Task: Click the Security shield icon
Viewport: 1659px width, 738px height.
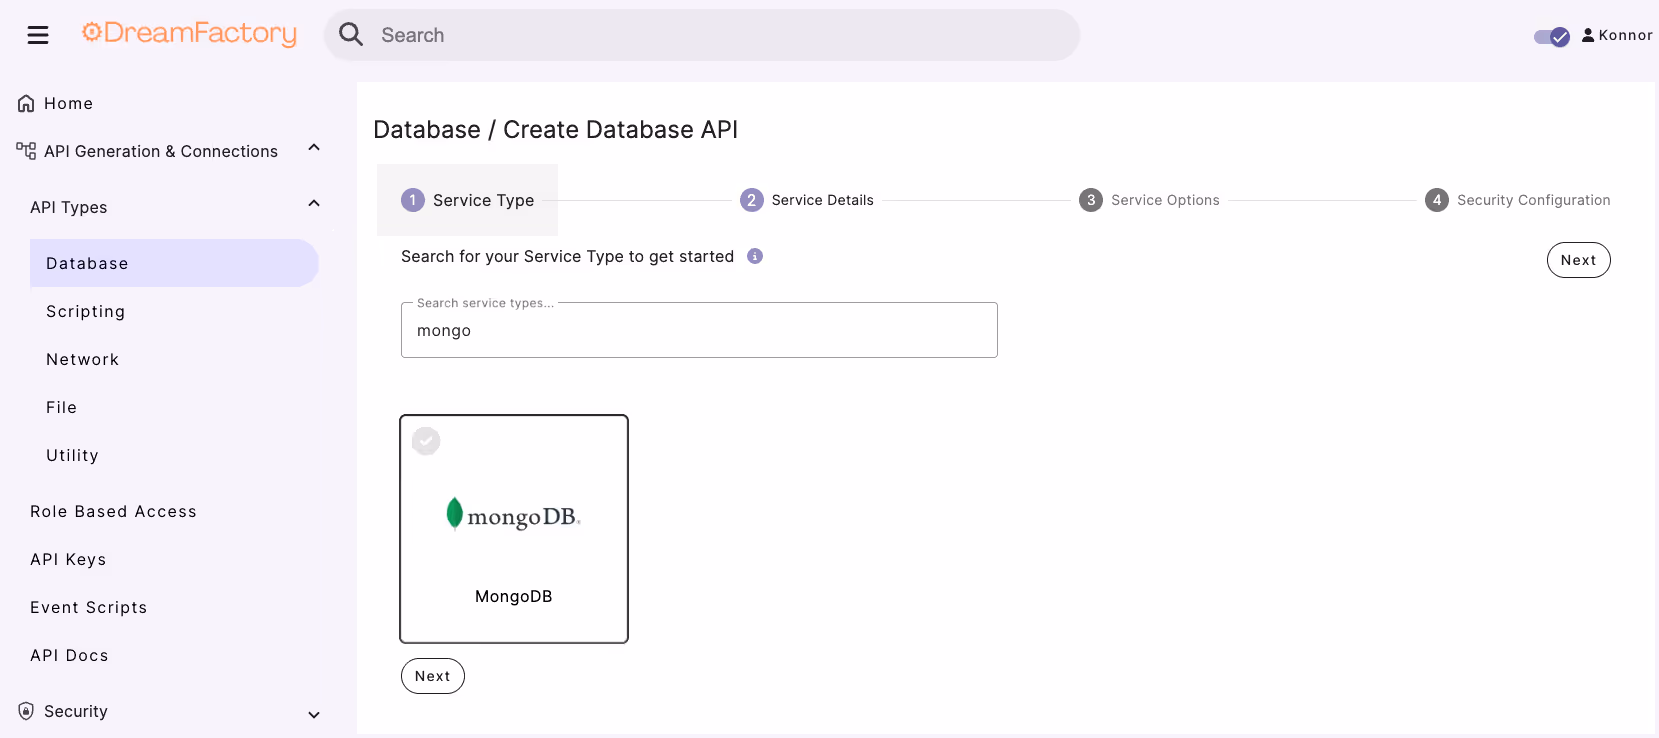Action: click(x=26, y=711)
